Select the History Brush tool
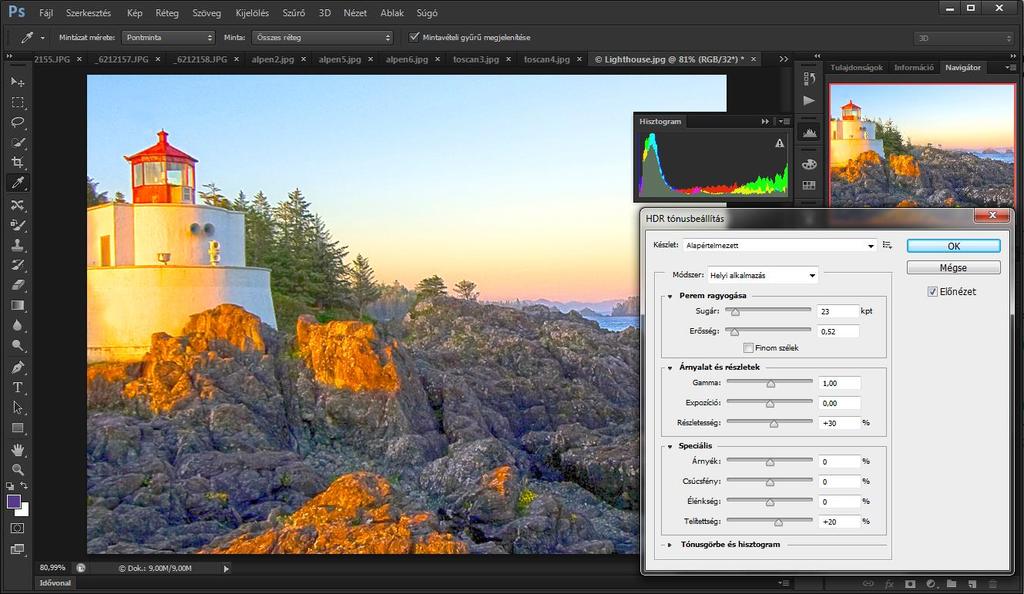 18,264
